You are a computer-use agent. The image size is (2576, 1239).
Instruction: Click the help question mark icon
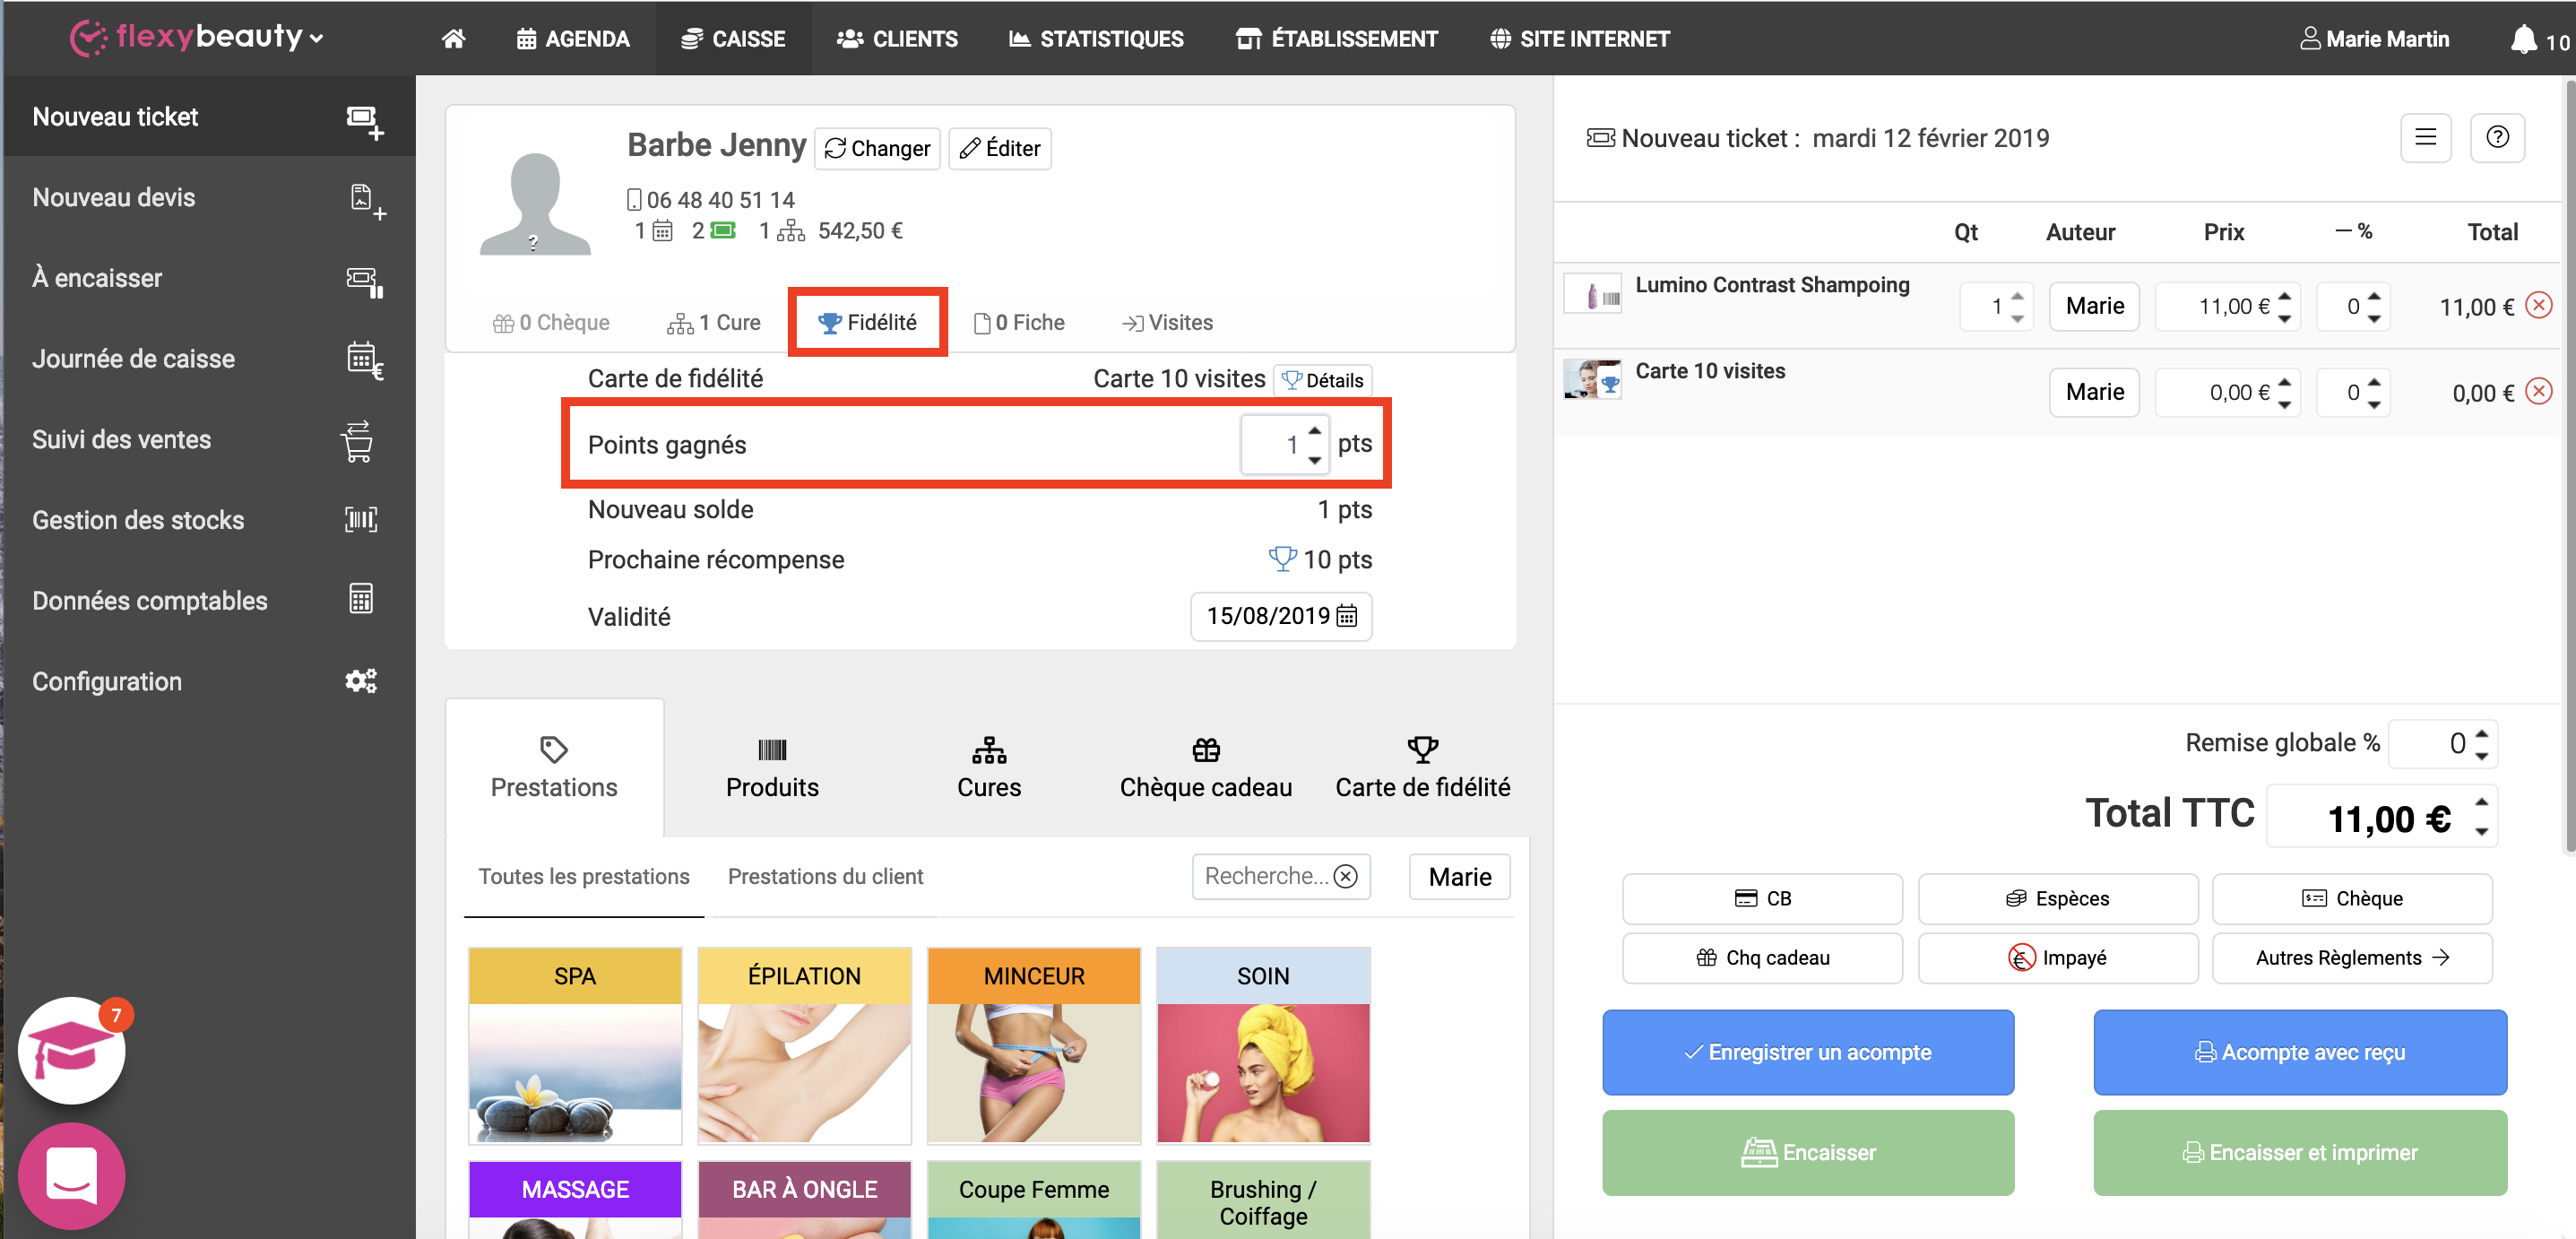(2497, 137)
